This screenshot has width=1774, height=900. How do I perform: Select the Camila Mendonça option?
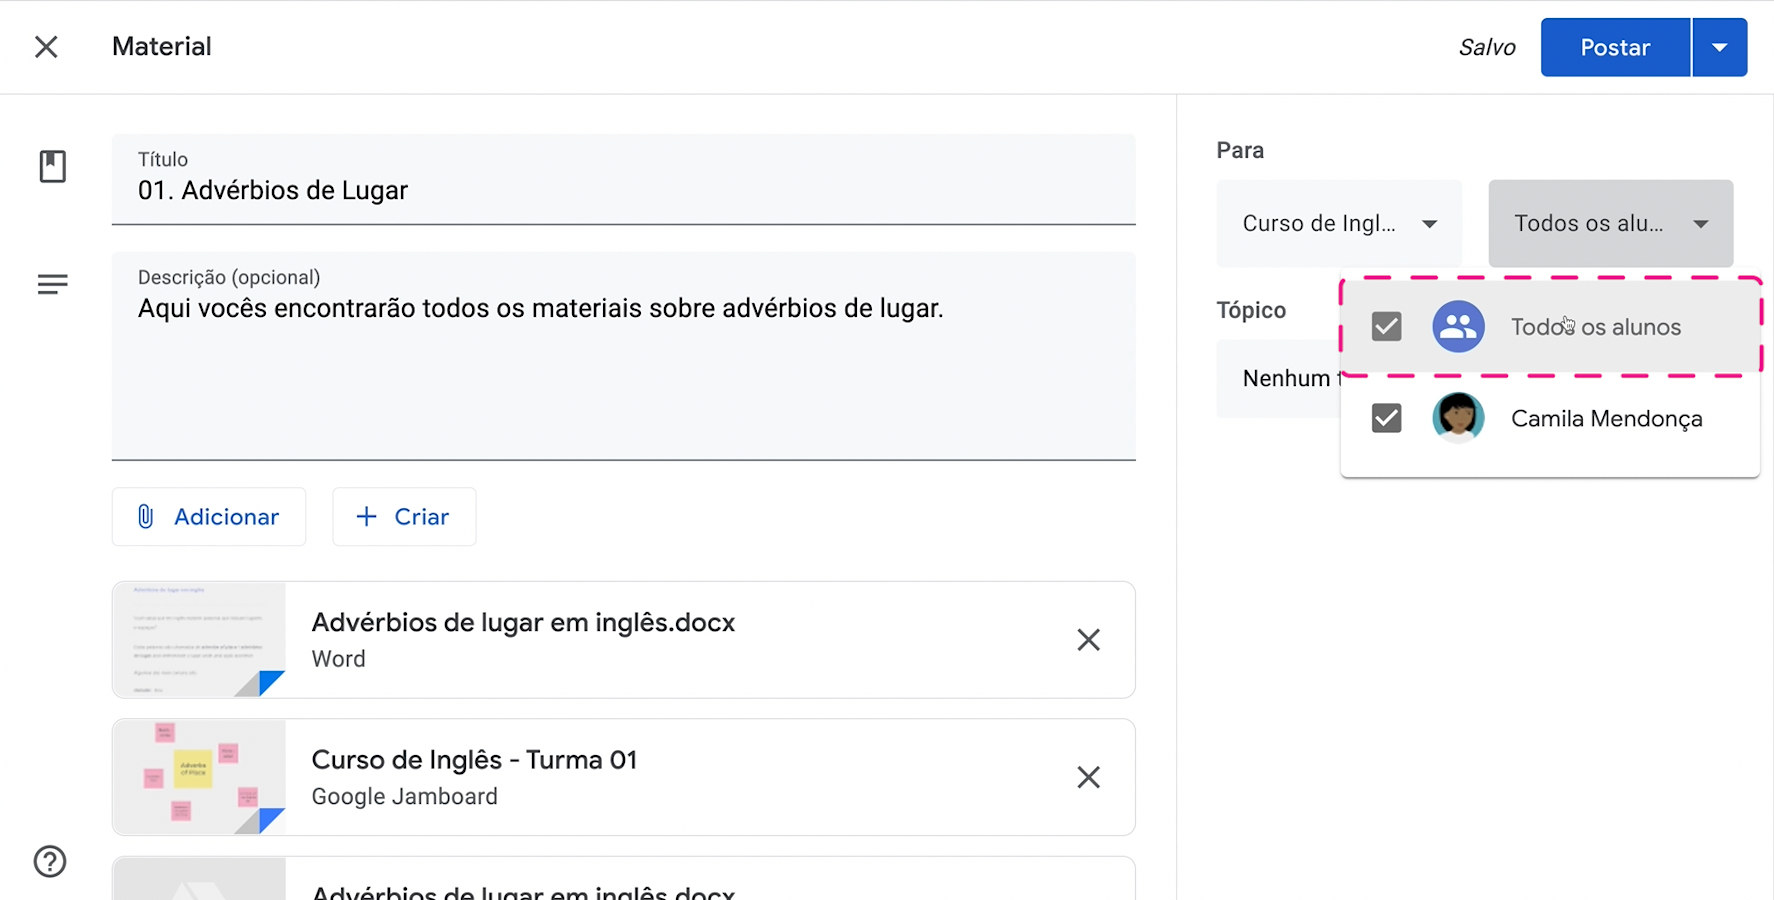click(1550, 418)
